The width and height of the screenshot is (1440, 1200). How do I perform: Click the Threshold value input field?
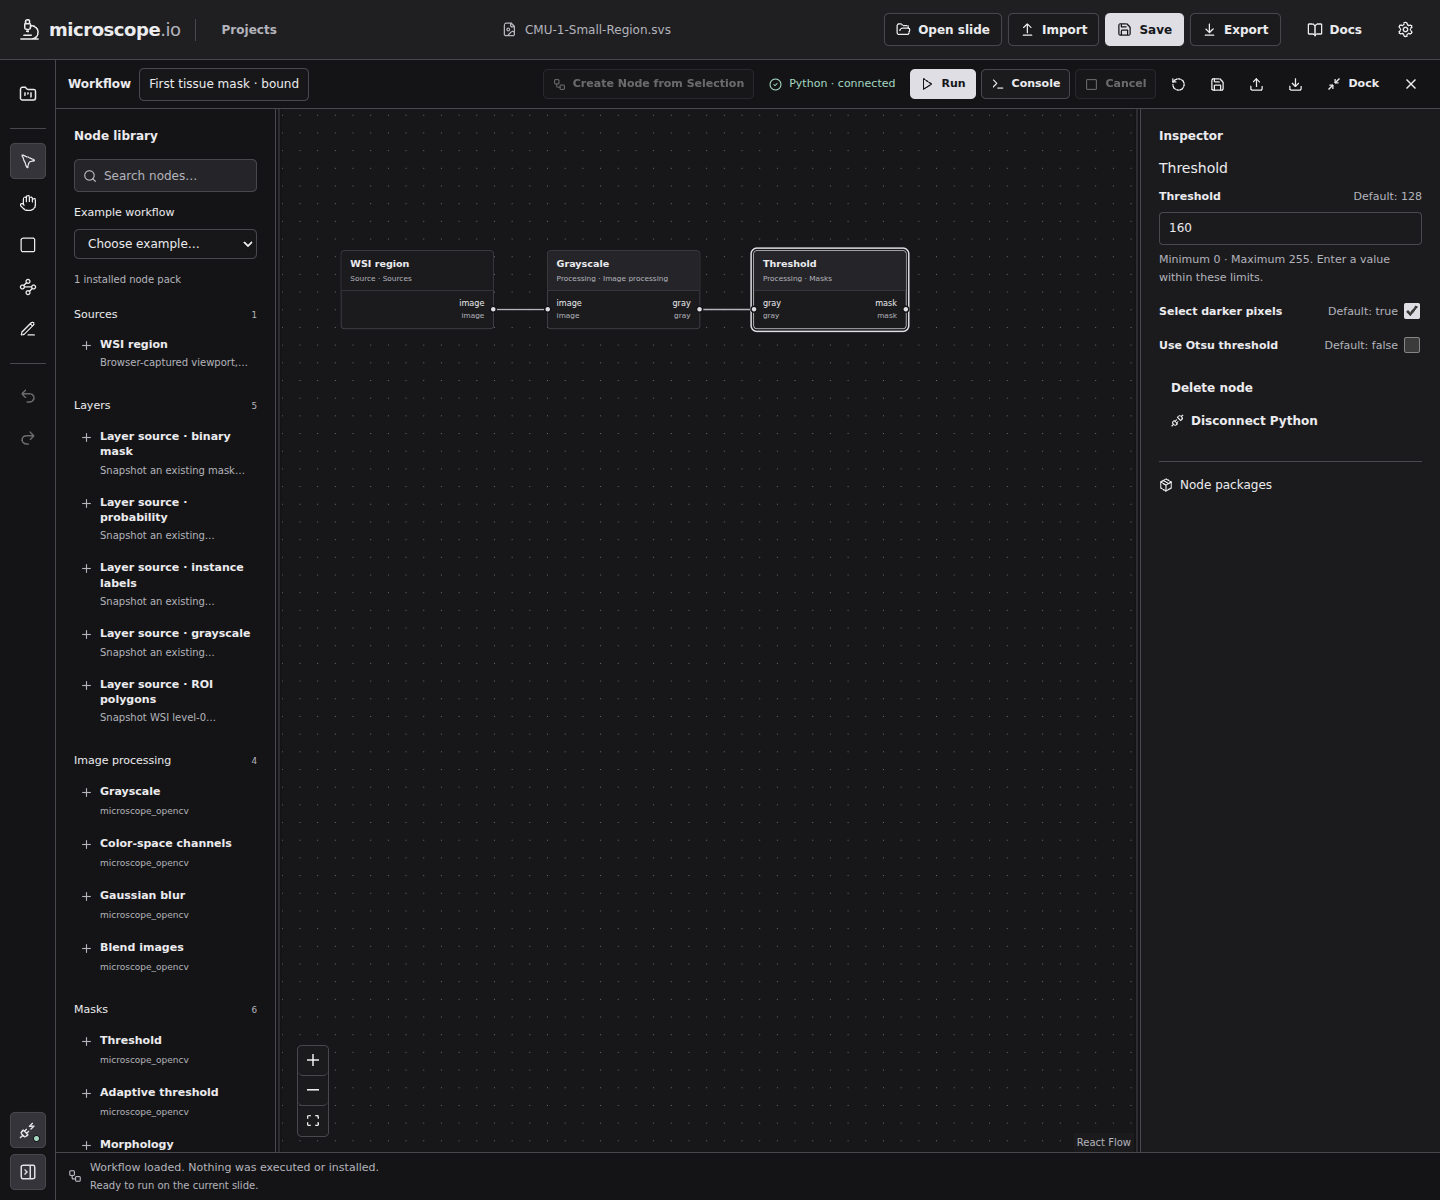pos(1290,228)
